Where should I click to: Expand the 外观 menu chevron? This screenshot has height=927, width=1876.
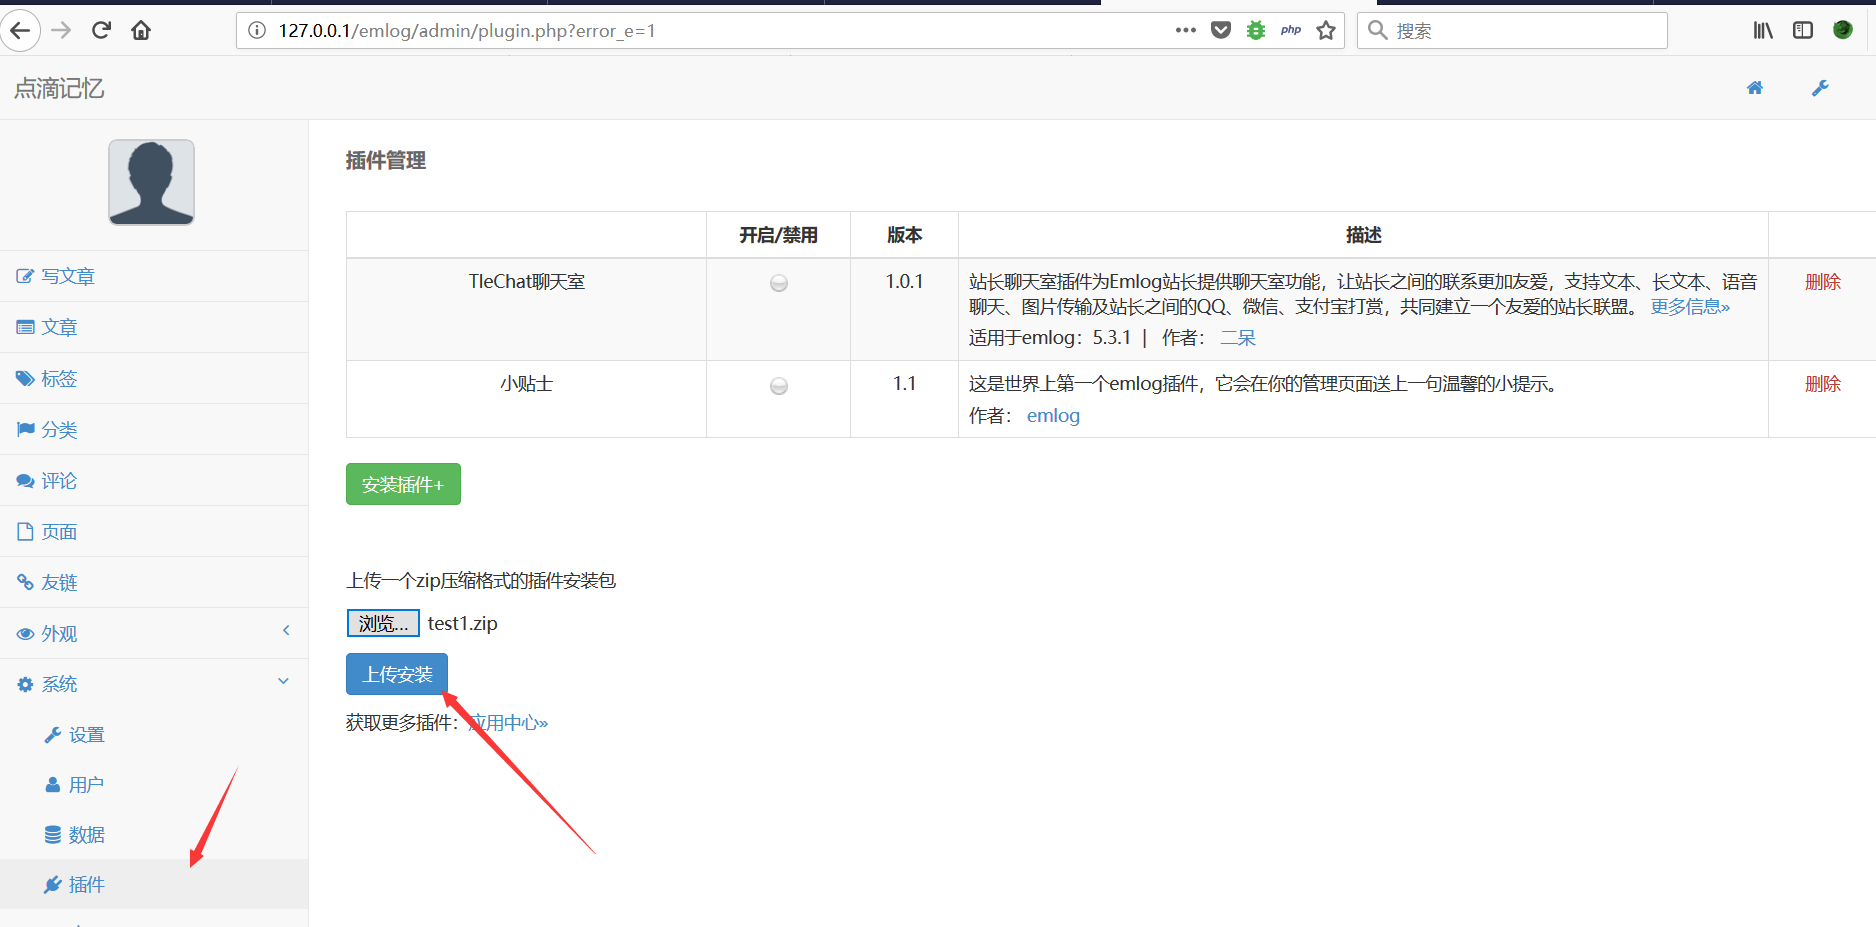point(286,631)
